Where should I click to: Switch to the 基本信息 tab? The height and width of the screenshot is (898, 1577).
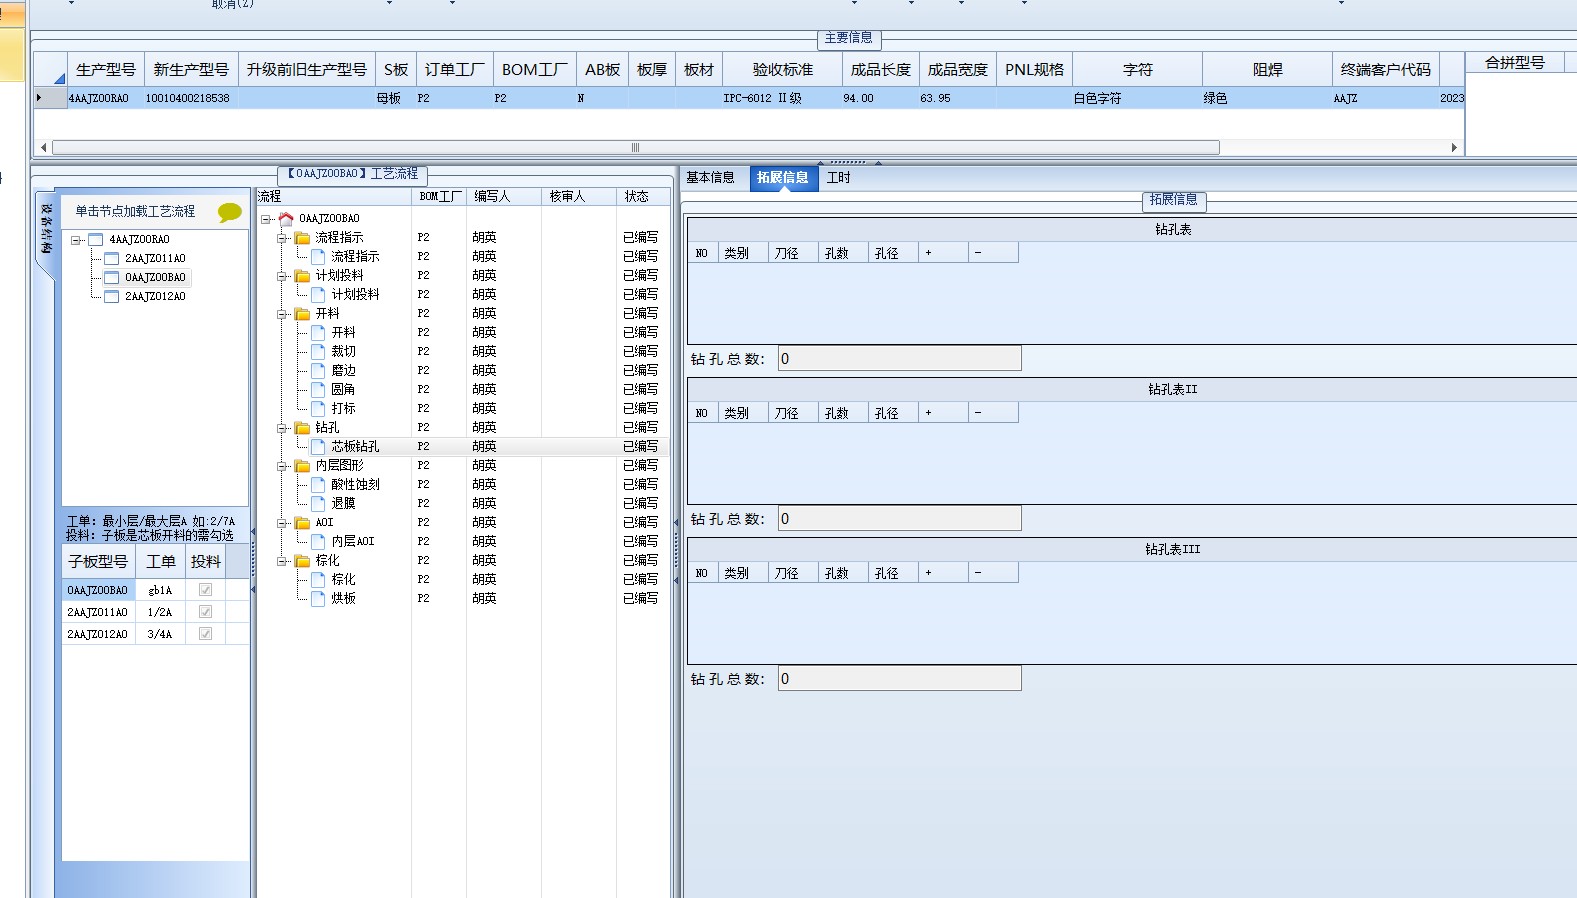[x=710, y=178]
